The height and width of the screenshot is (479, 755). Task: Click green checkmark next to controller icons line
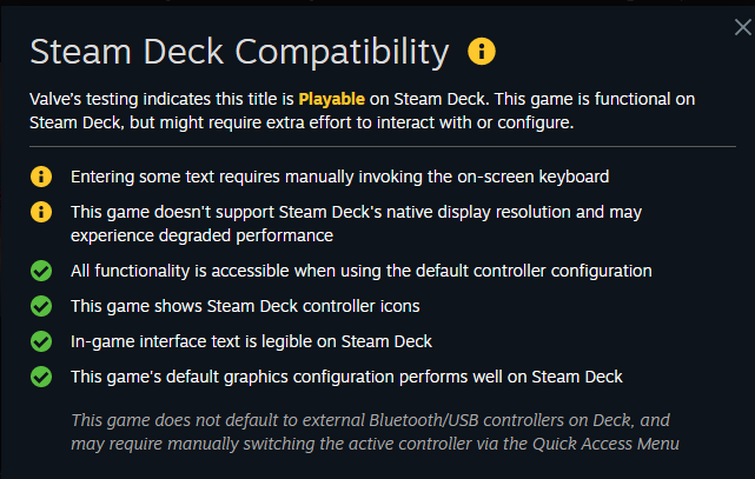[x=41, y=306]
